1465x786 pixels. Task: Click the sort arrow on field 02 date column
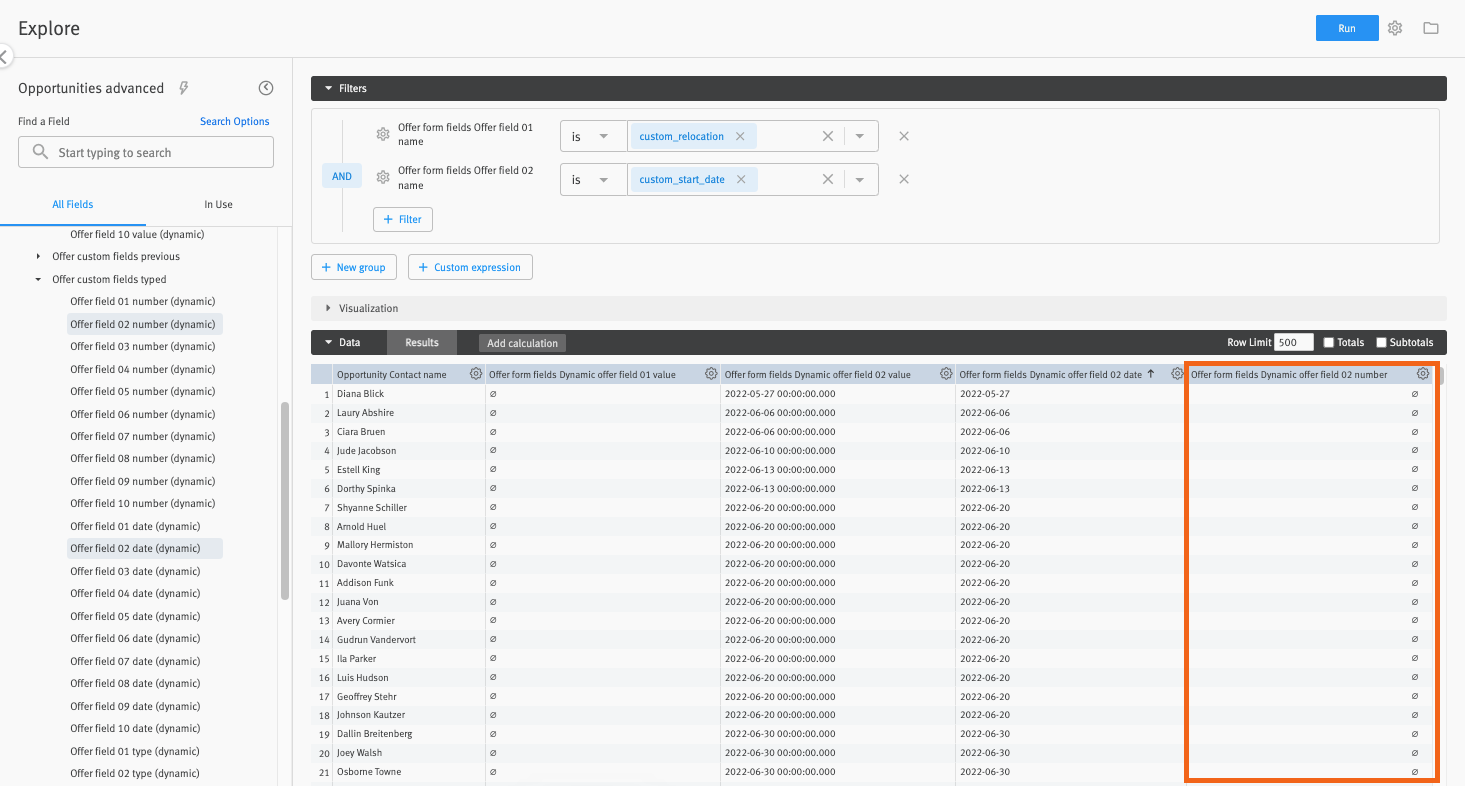click(x=1151, y=374)
